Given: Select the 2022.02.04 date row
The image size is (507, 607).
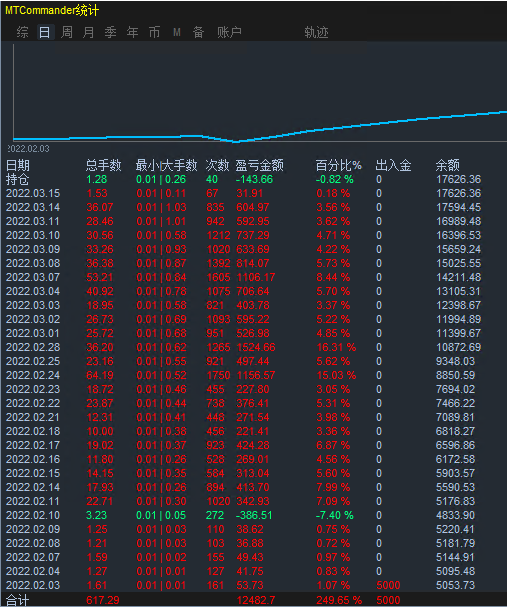Looking at the screenshot, I should [x=33, y=571].
